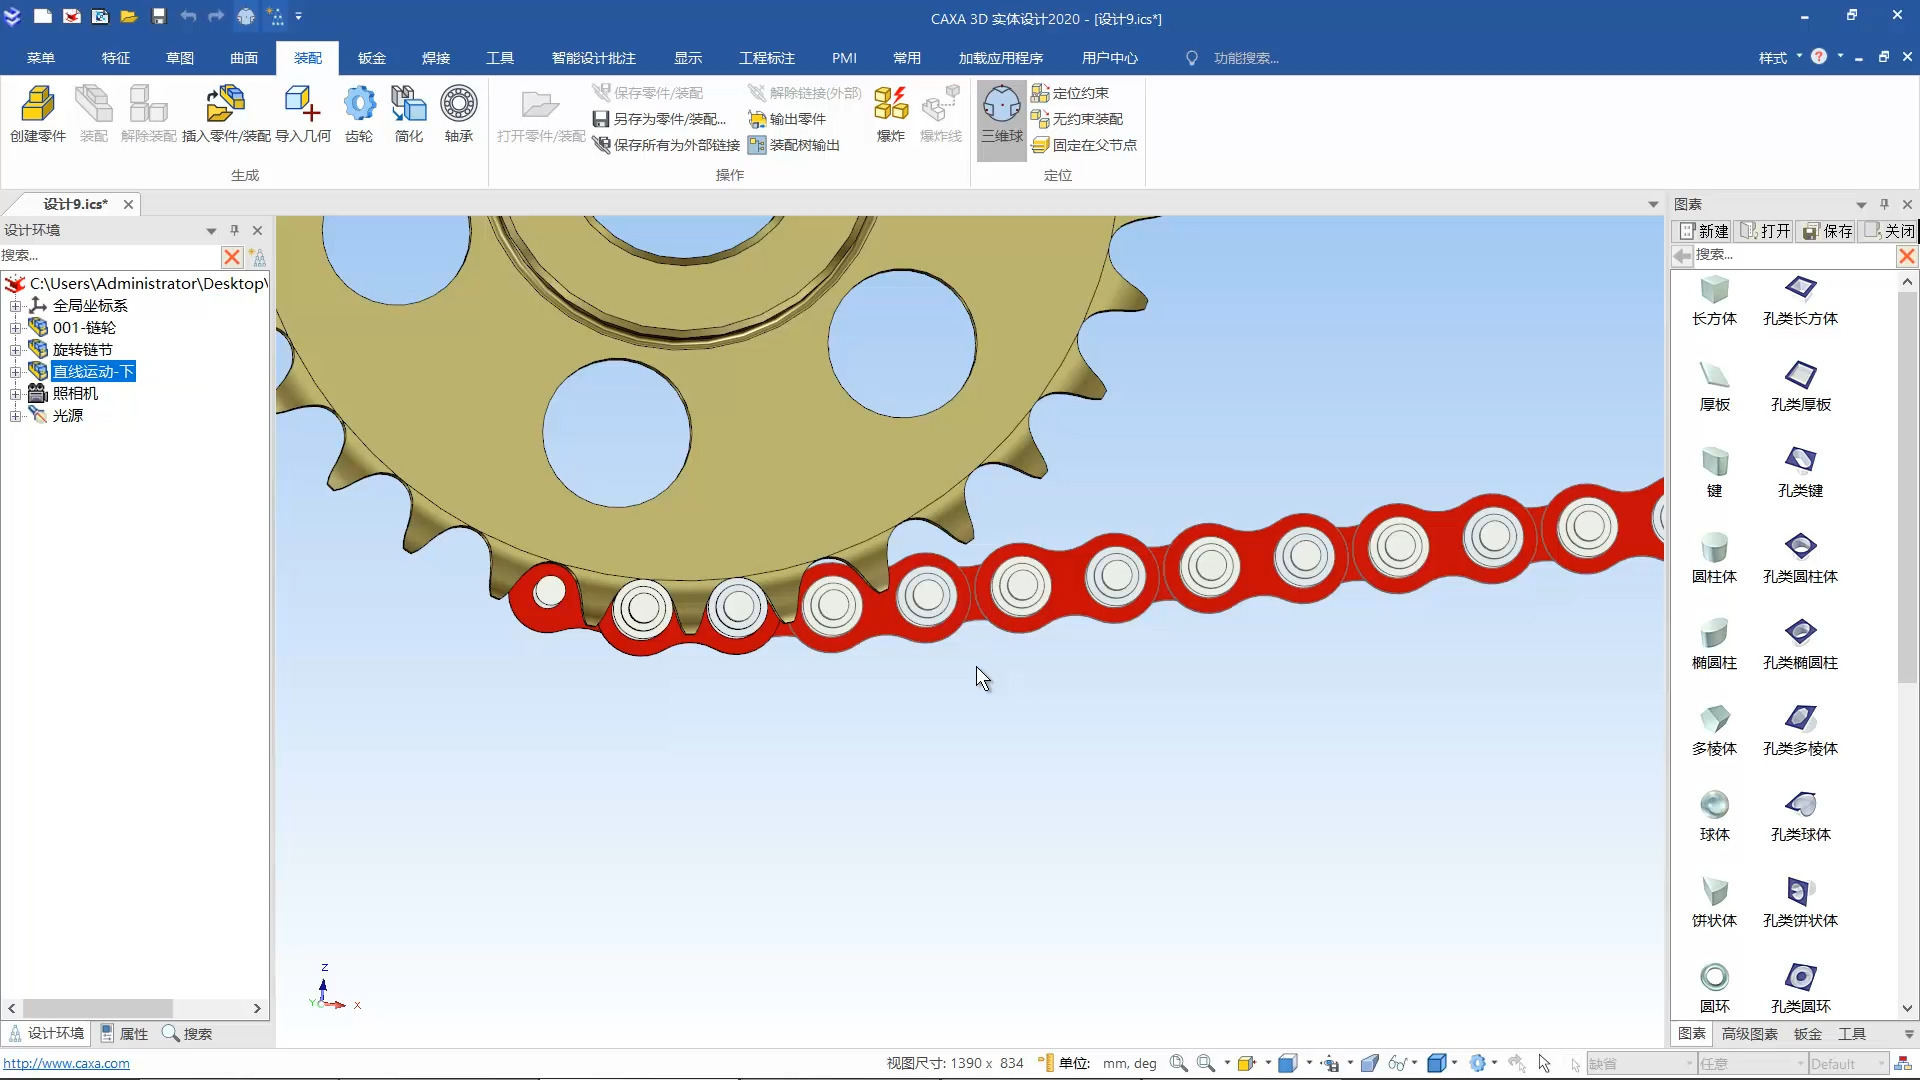Screen dimensions: 1920x1080
Task: Switch to the 钣金 ribbon tab
Action: 372,58
